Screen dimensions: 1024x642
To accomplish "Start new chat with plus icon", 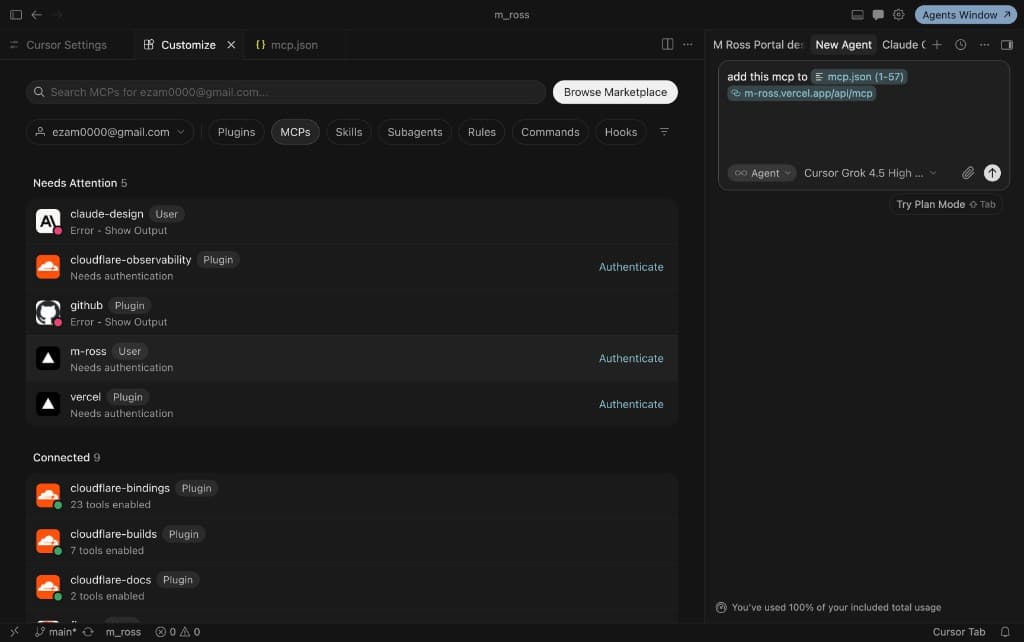I will (x=936, y=44).
